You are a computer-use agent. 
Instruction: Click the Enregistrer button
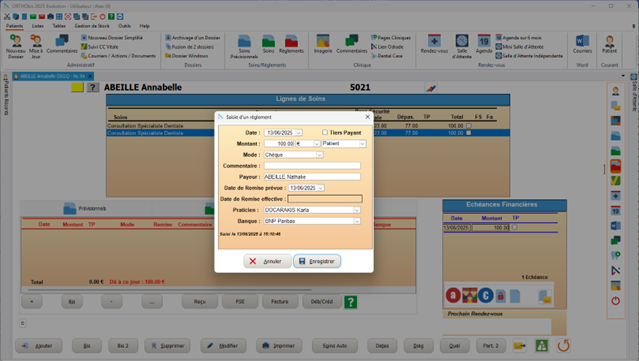tap(317, 261)
